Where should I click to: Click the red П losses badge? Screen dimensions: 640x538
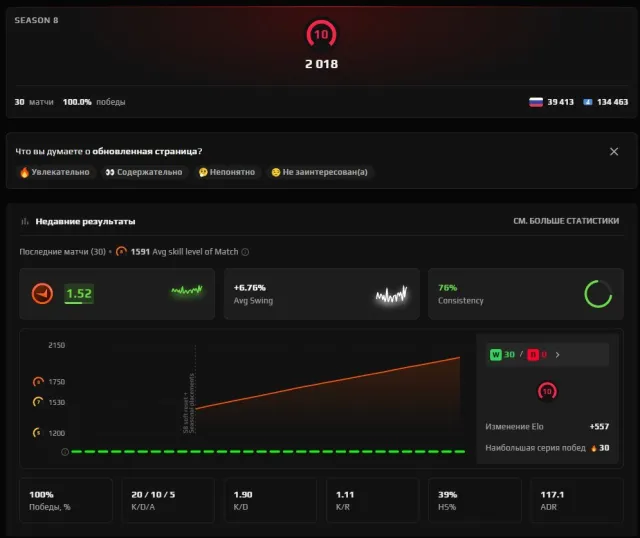tap(533, 355)
